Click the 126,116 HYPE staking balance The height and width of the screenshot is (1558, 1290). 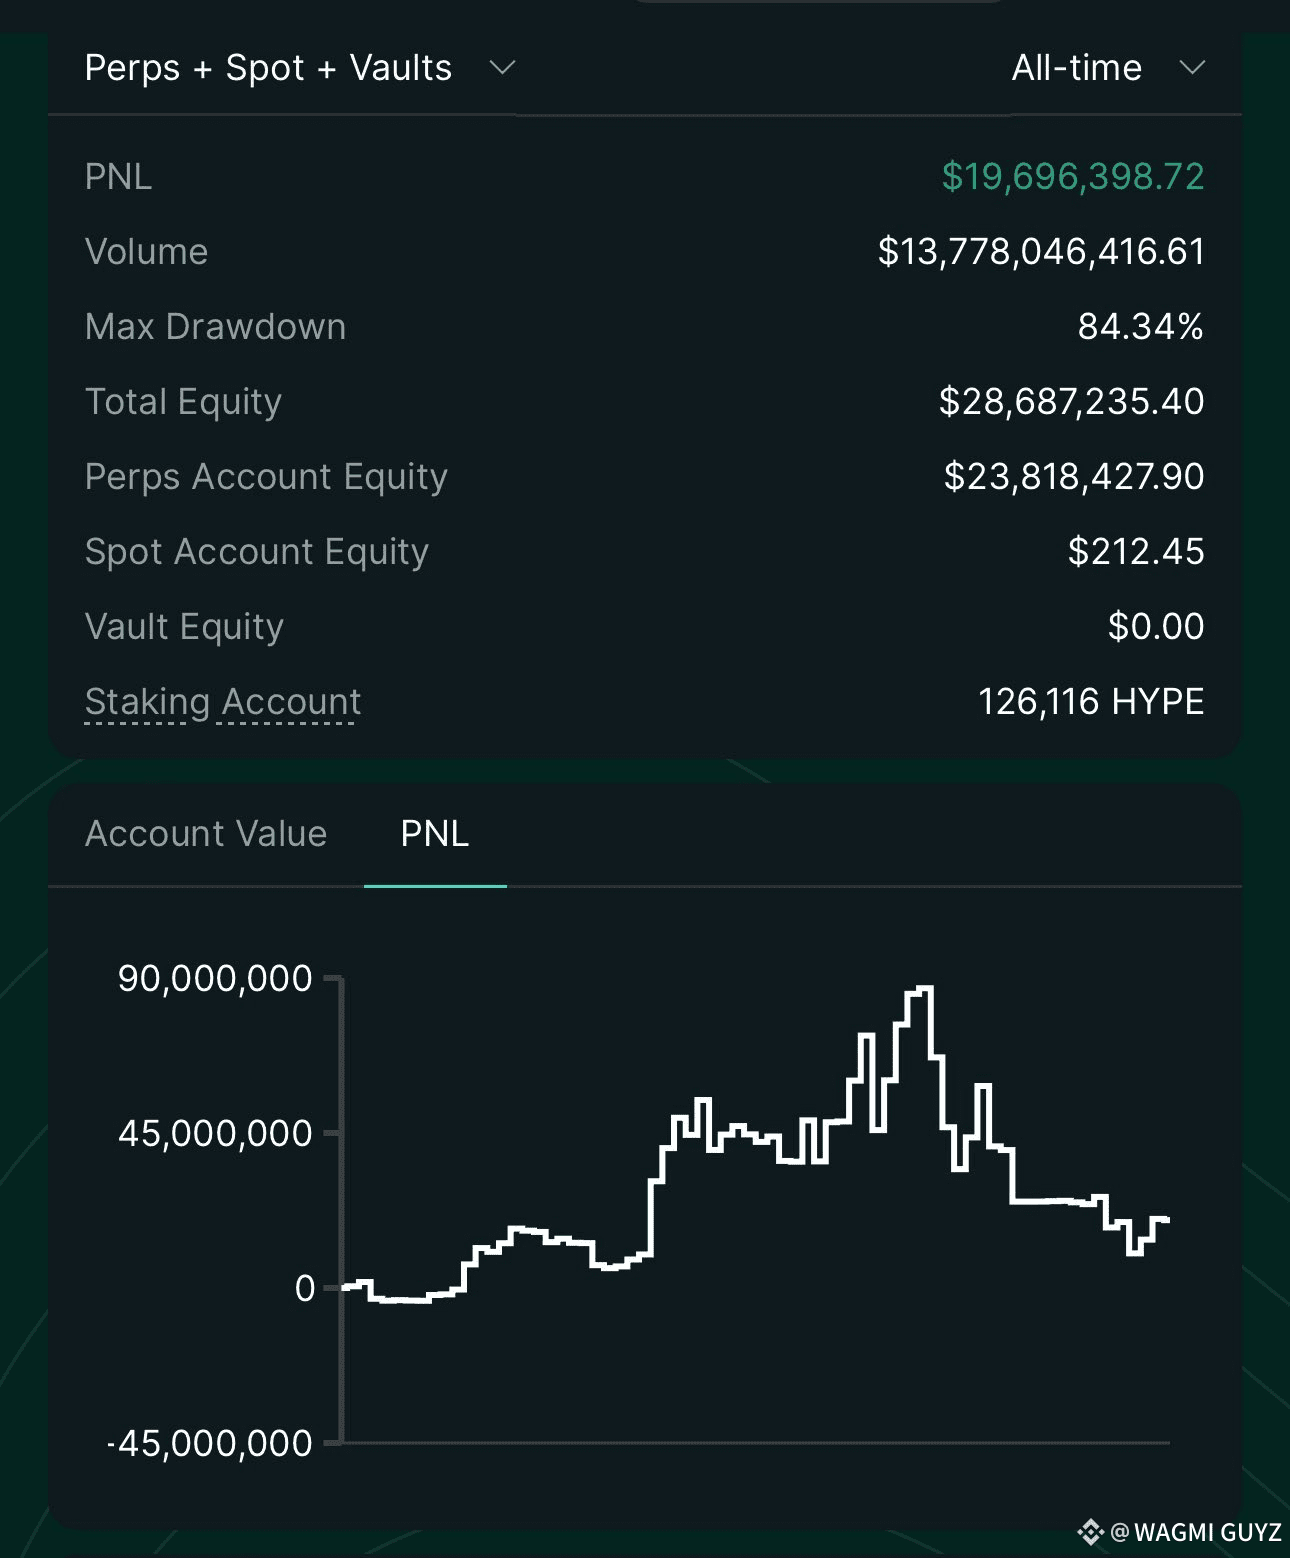tap(1091, 702)
